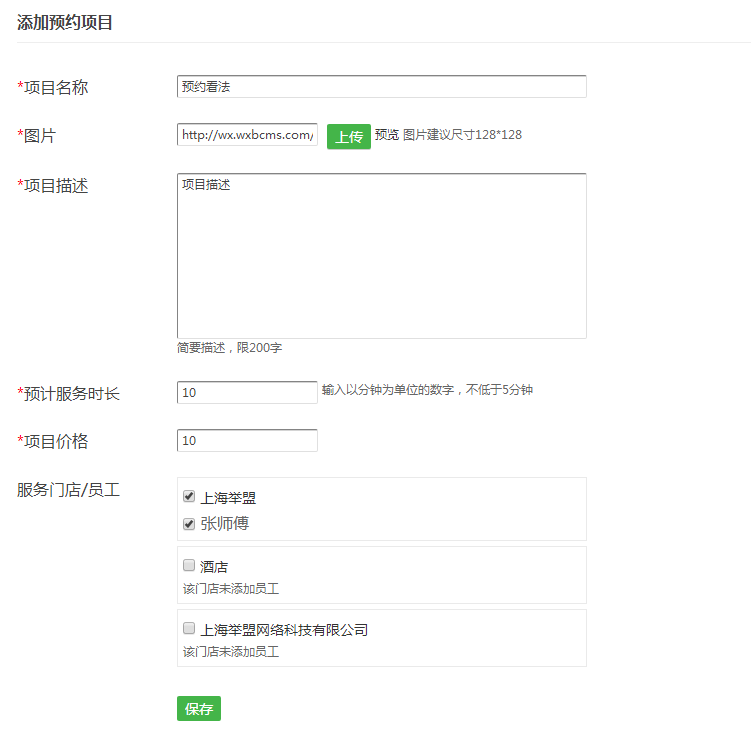Screen dimensions: 751x729
Task: Click the green 上传 upload button
Action: click(349, 137)
